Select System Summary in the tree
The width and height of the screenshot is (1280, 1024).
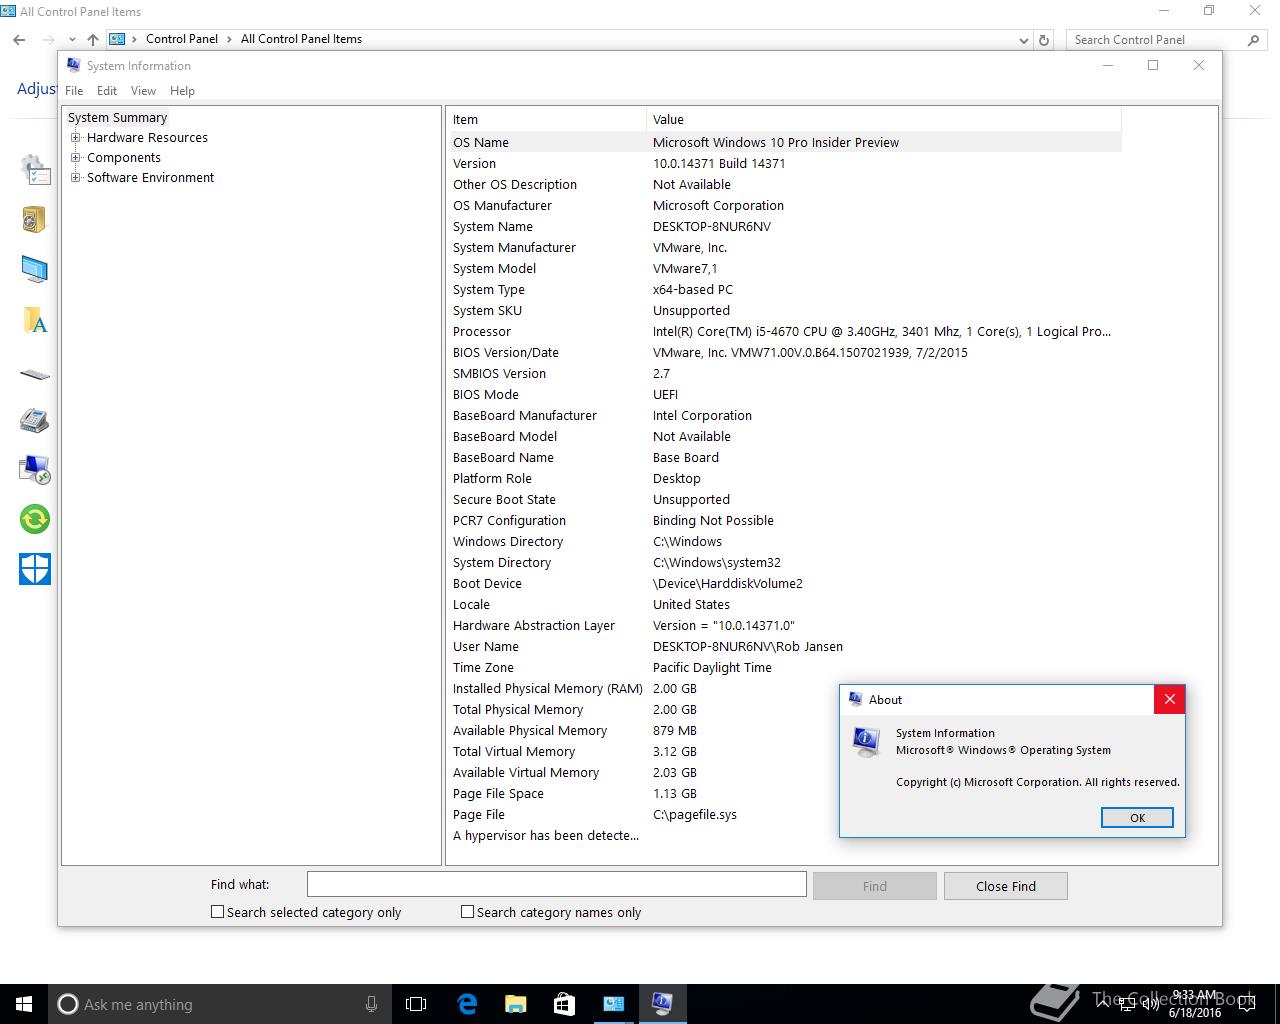(x=117, y=118)
